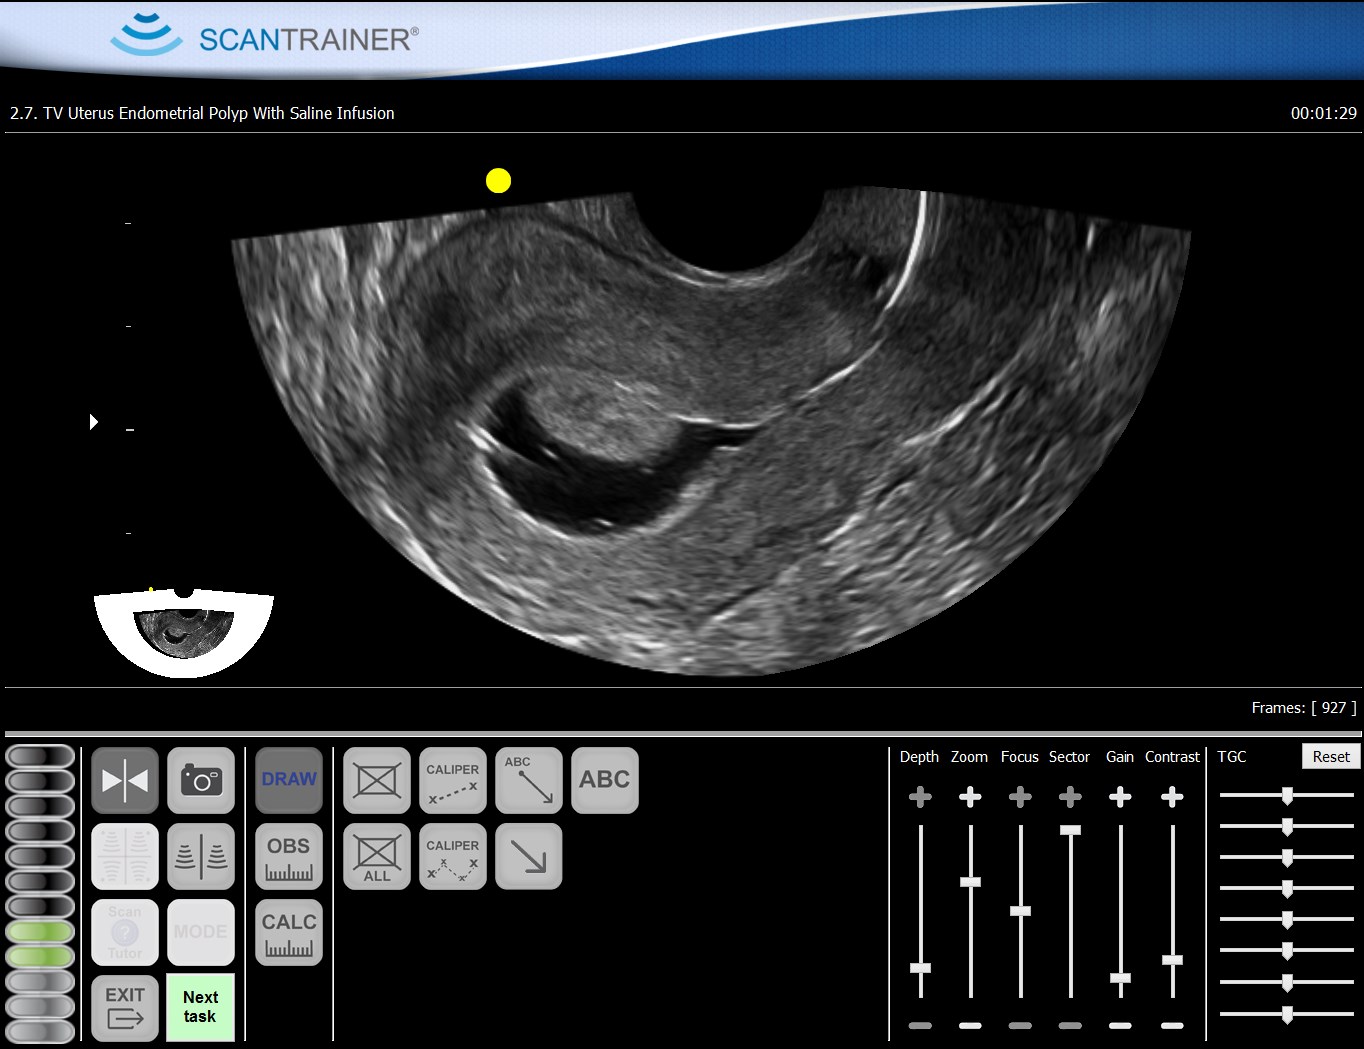Image resolution: width=1364 pixels, height=1049 pixels.
Task: Choose the ABC labelled arrow annotation tool
Action: (x=529, y=780)
